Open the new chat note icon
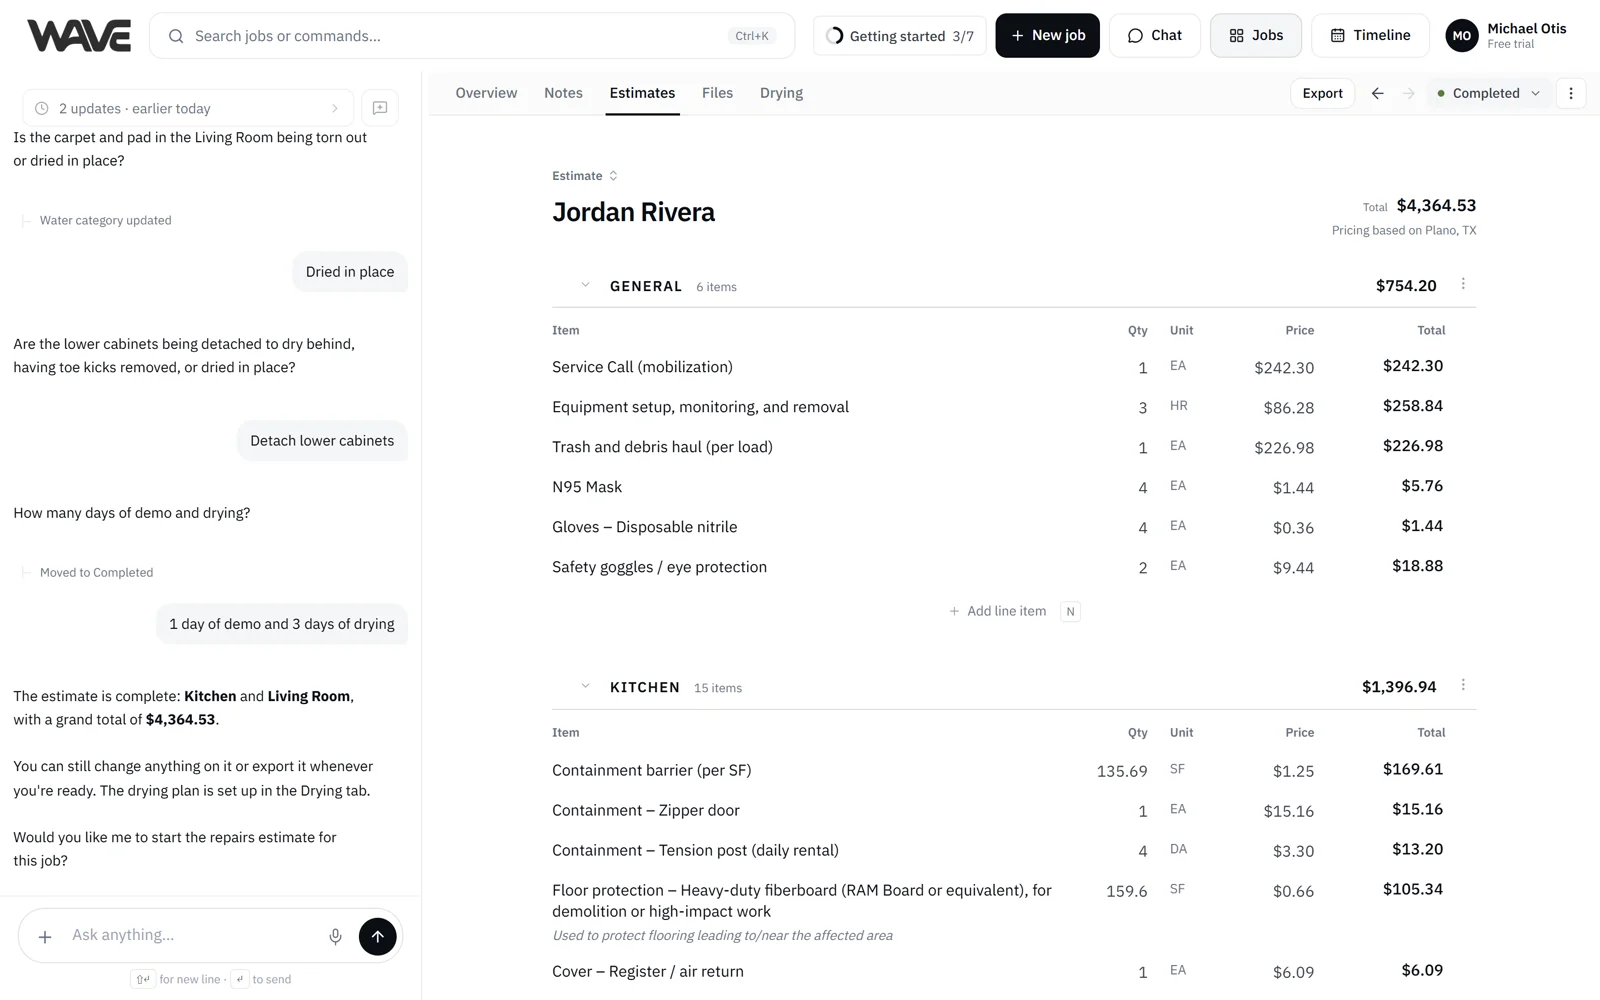This screenshot has height=1000, width=1600. (x=380, y=108)
